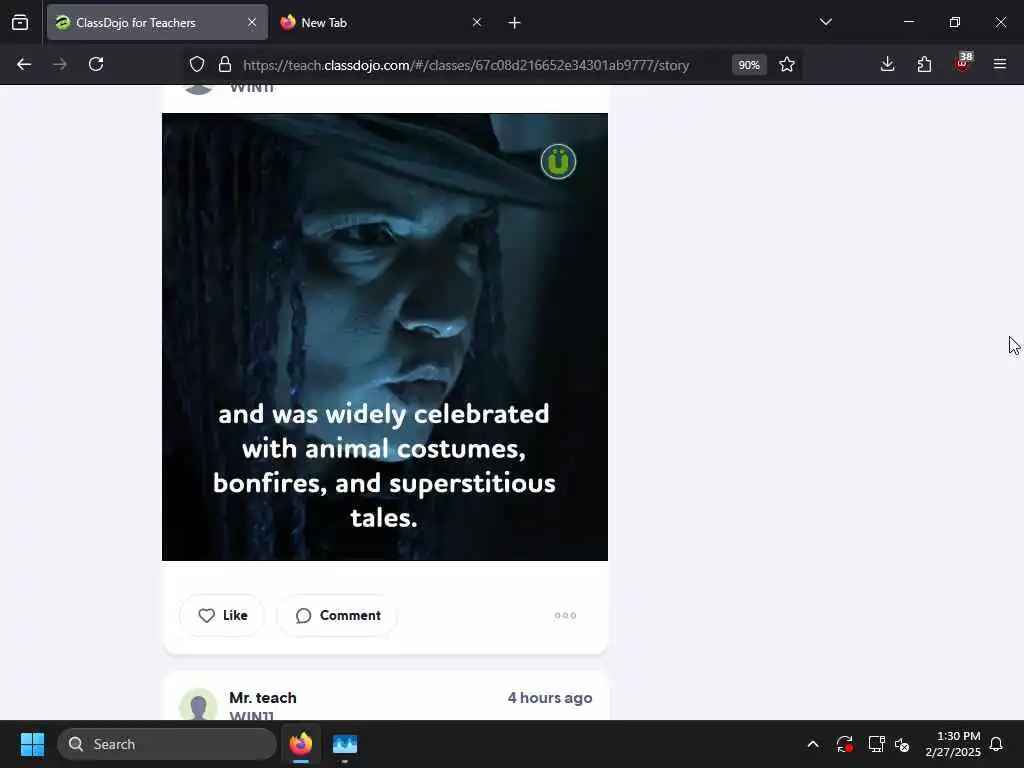Viewport: 1024px width, 768px height.
Task: Click the Mr. teach avatar picture
Action: [x=199, y=705]
